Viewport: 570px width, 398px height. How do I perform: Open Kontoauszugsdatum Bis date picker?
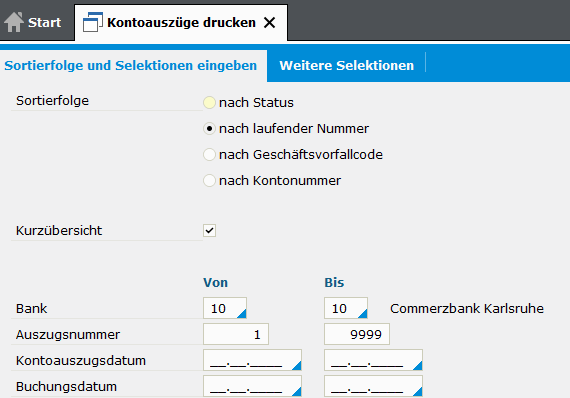[x=418, y=366]
